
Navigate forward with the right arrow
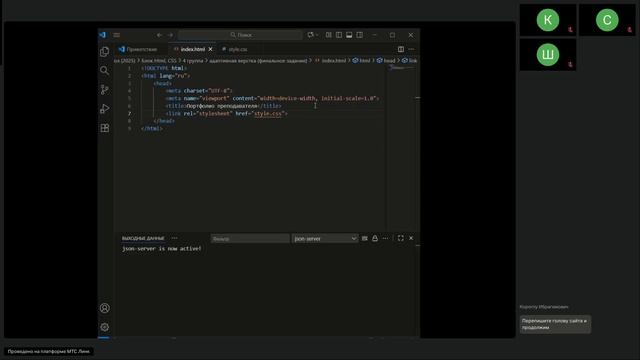(170, 35)
